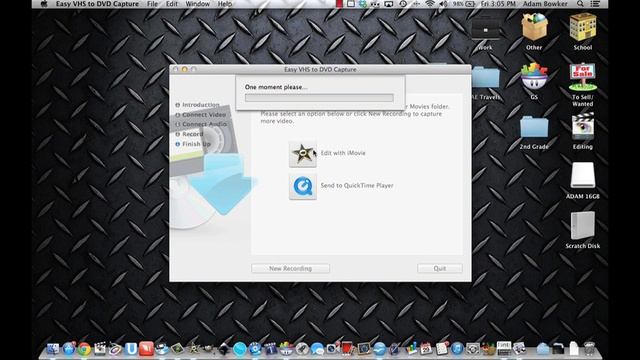Screen dimensions: 640x360
Task: Select the AE Travels folder
Action: [x=485, y=83]
